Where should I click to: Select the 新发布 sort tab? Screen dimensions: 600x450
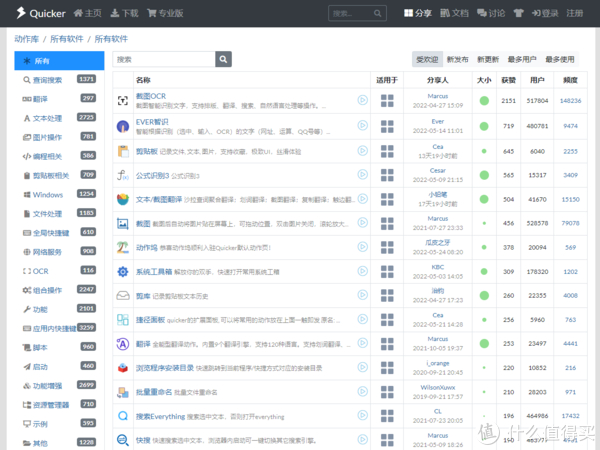[x=458, y=59]
